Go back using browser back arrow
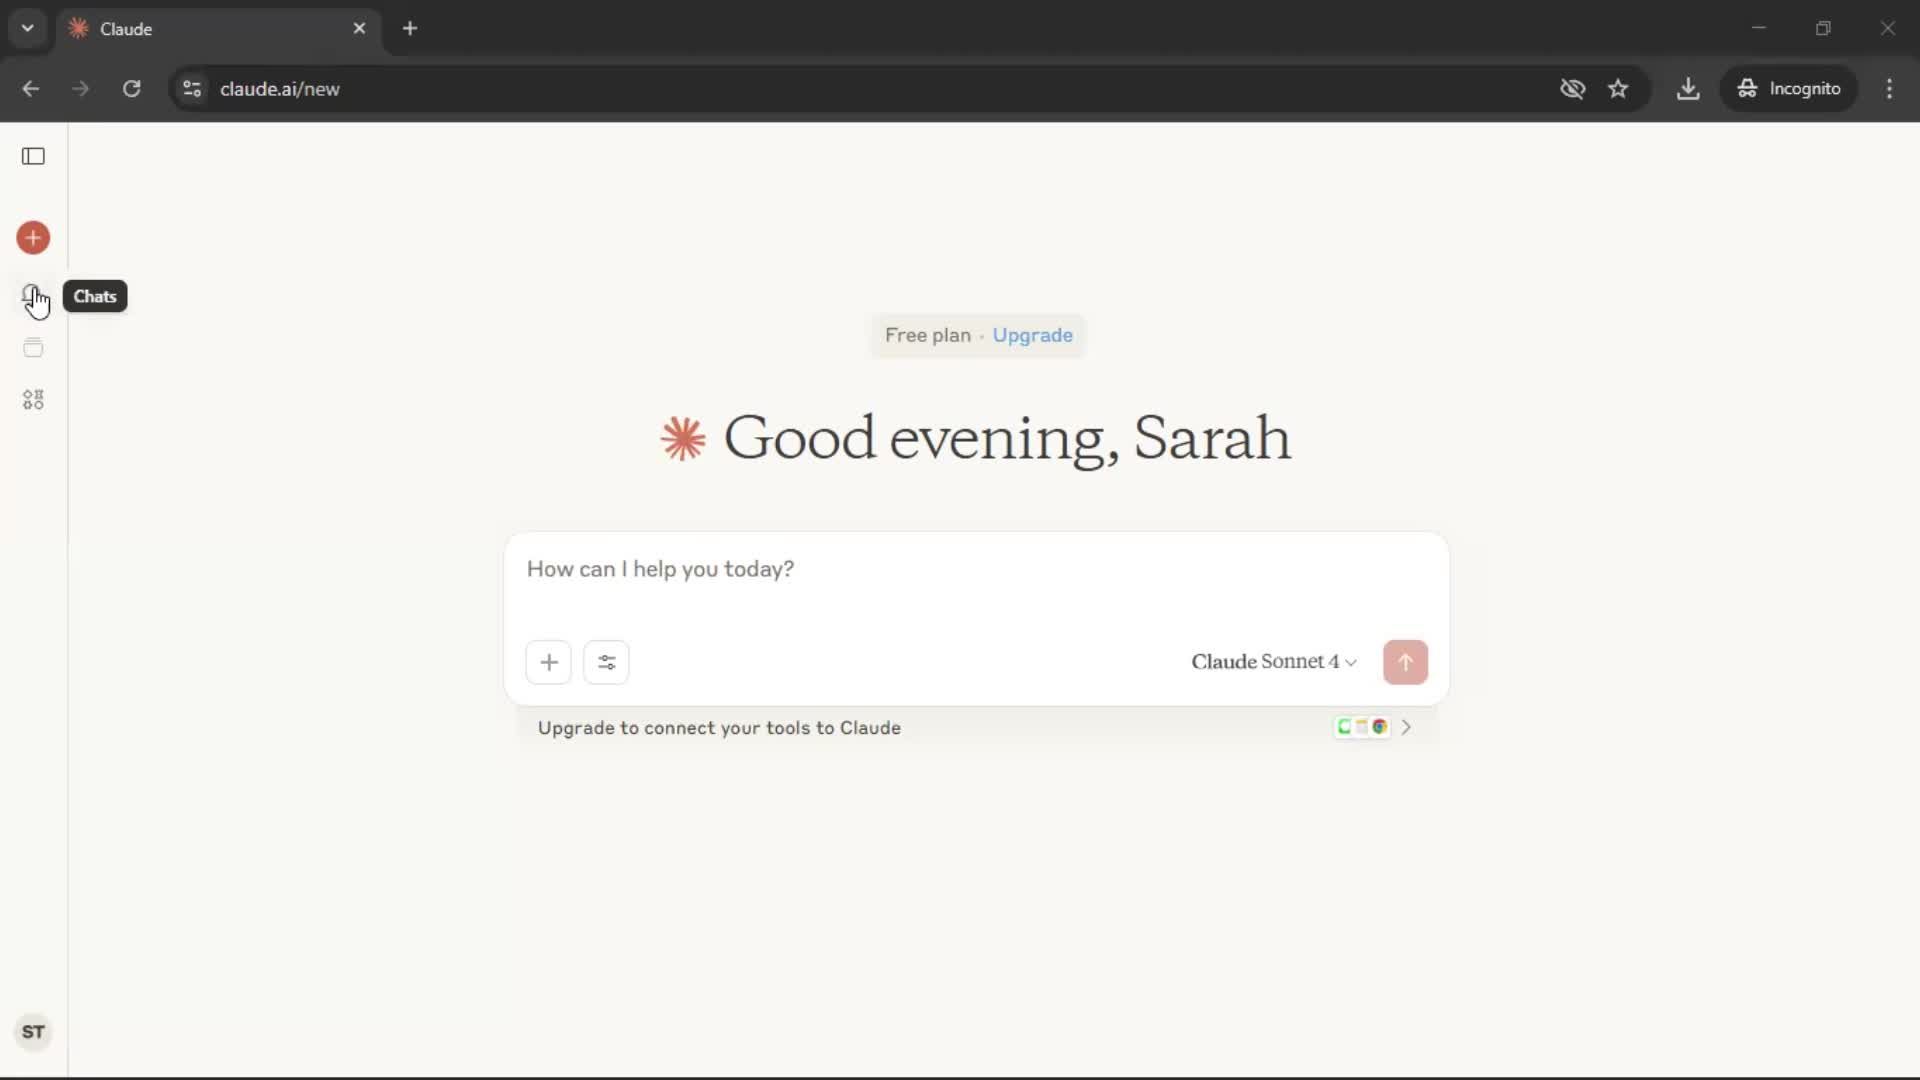Image resolution: width=1920 pixels, height=1080 pixels. tap(31, 89)
